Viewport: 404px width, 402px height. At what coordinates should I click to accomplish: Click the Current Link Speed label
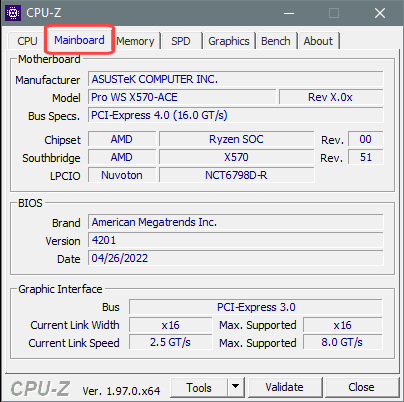click(74, 343)
